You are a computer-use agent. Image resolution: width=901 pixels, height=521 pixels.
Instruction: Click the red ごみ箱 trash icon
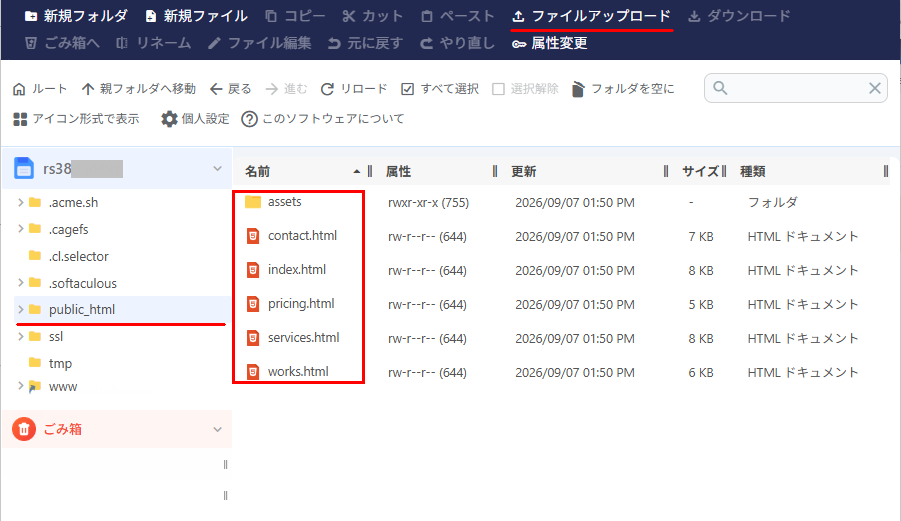point(24,429)
